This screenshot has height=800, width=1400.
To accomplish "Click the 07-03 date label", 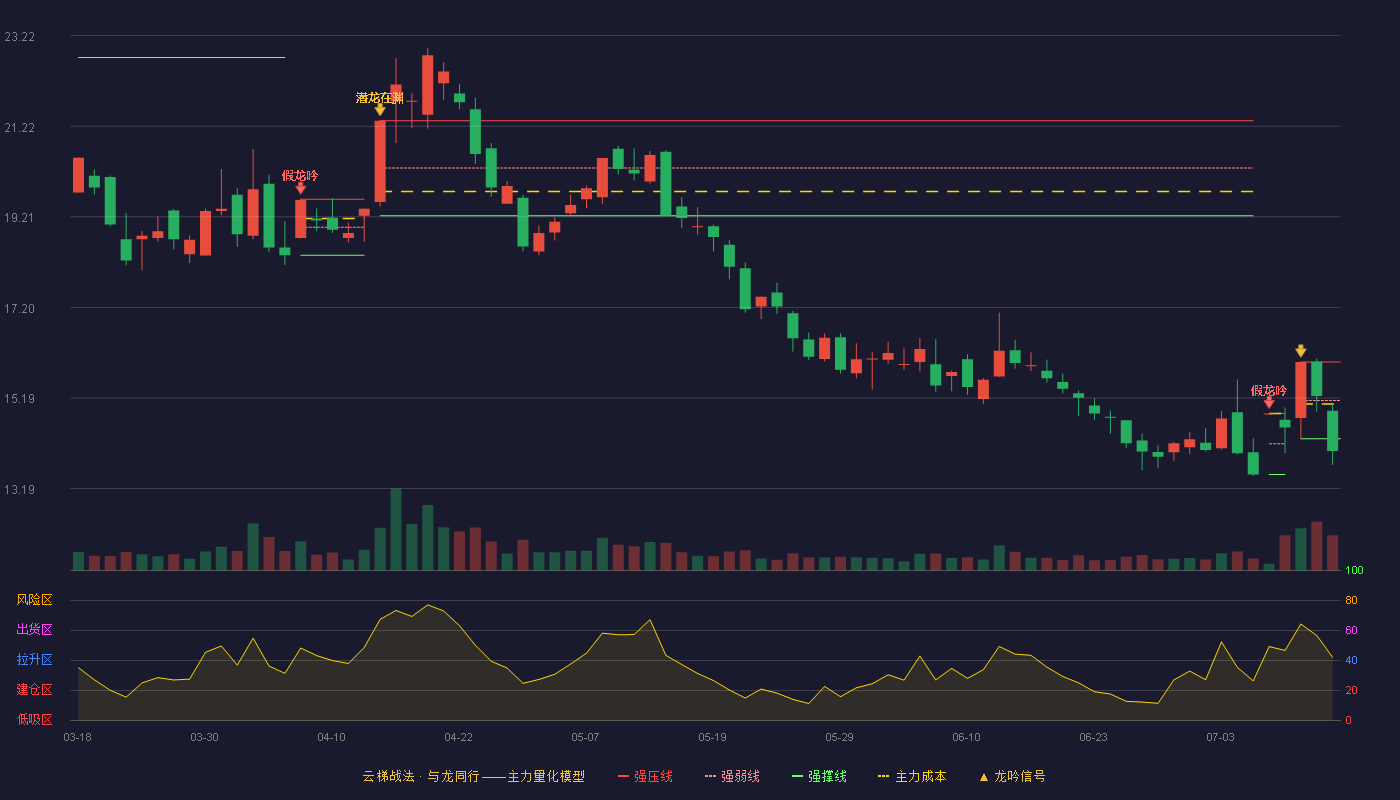I will (x=1220, y=737).
